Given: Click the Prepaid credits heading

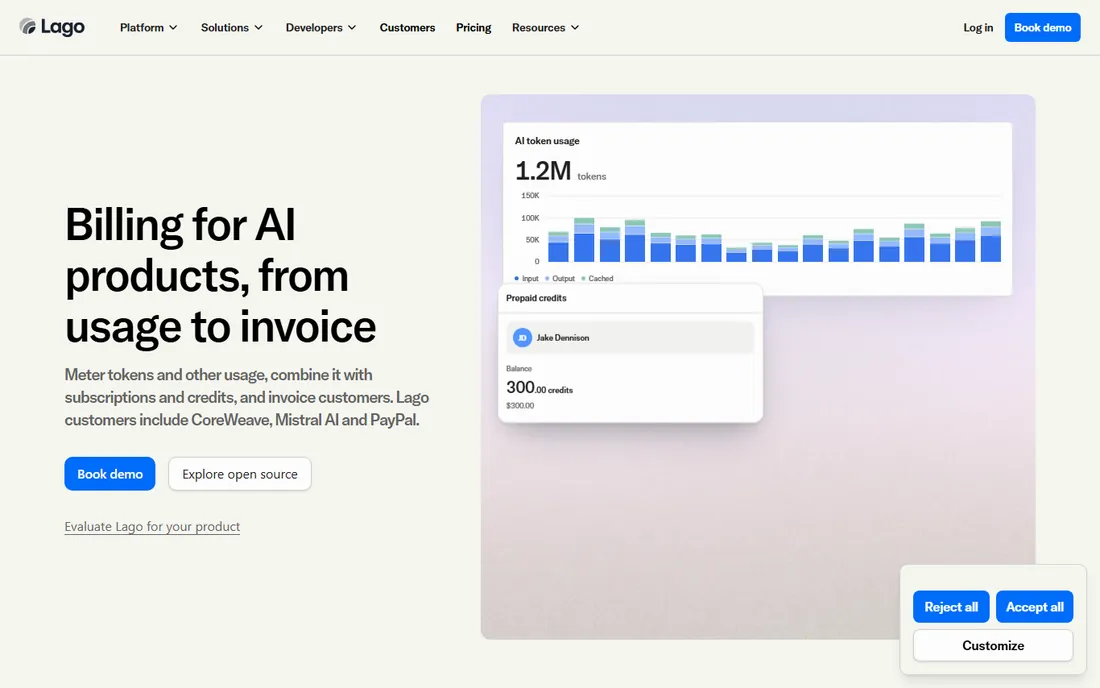Looking at the screenshot, I should 536,298.
